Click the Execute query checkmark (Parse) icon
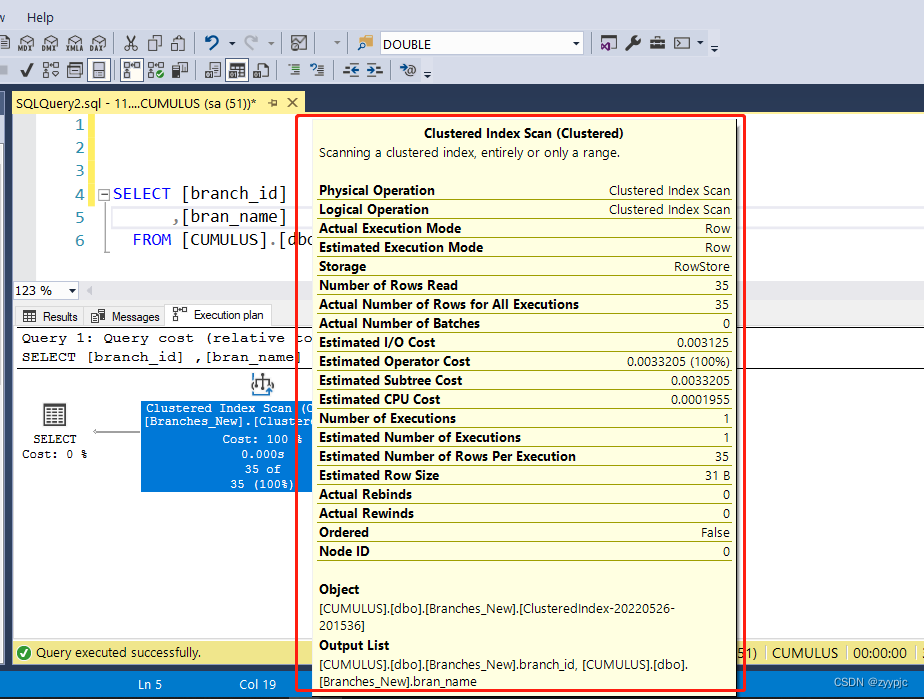The width and height of the screenshot is (924, 699). click(x=27, y=70)
